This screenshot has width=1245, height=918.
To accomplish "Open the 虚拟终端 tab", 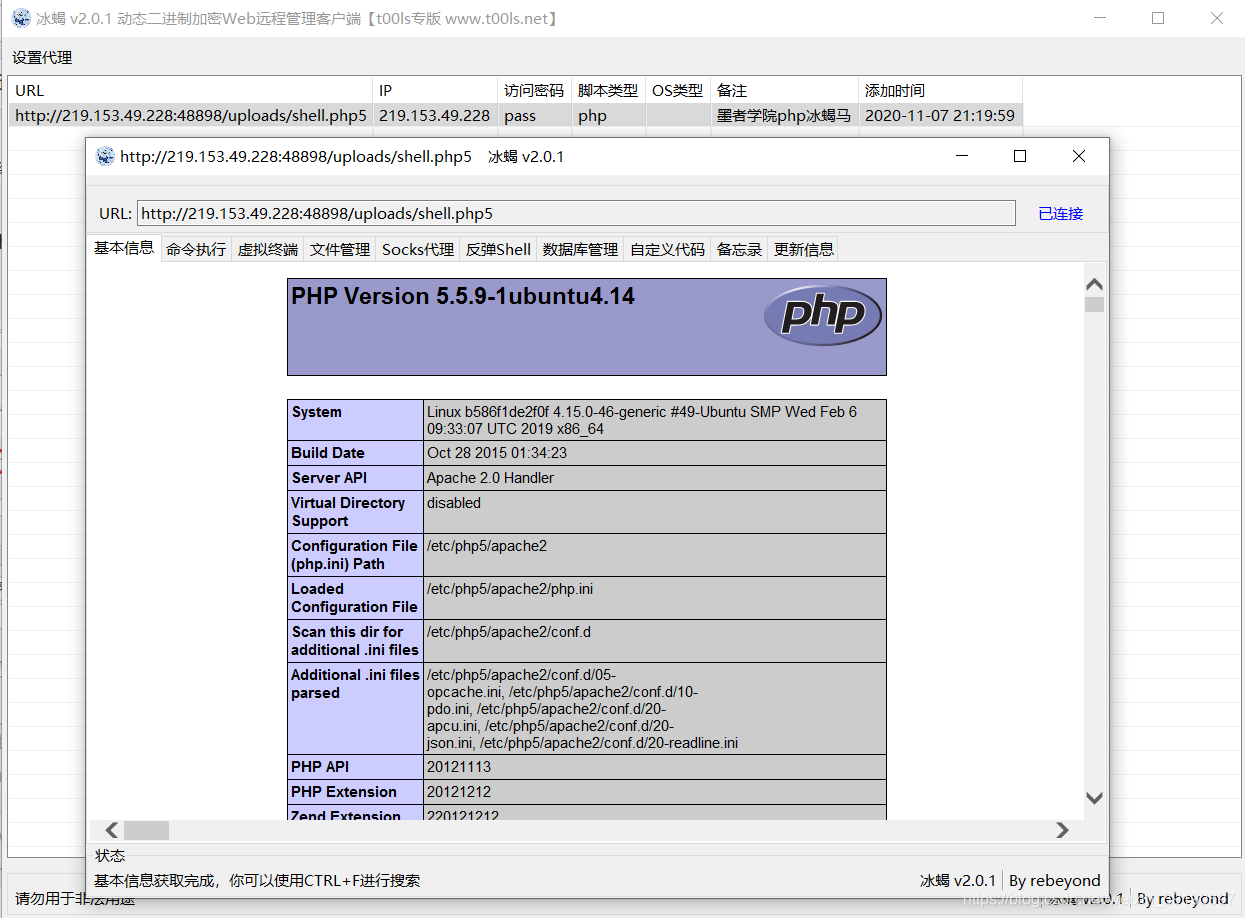I will point(267,249).
